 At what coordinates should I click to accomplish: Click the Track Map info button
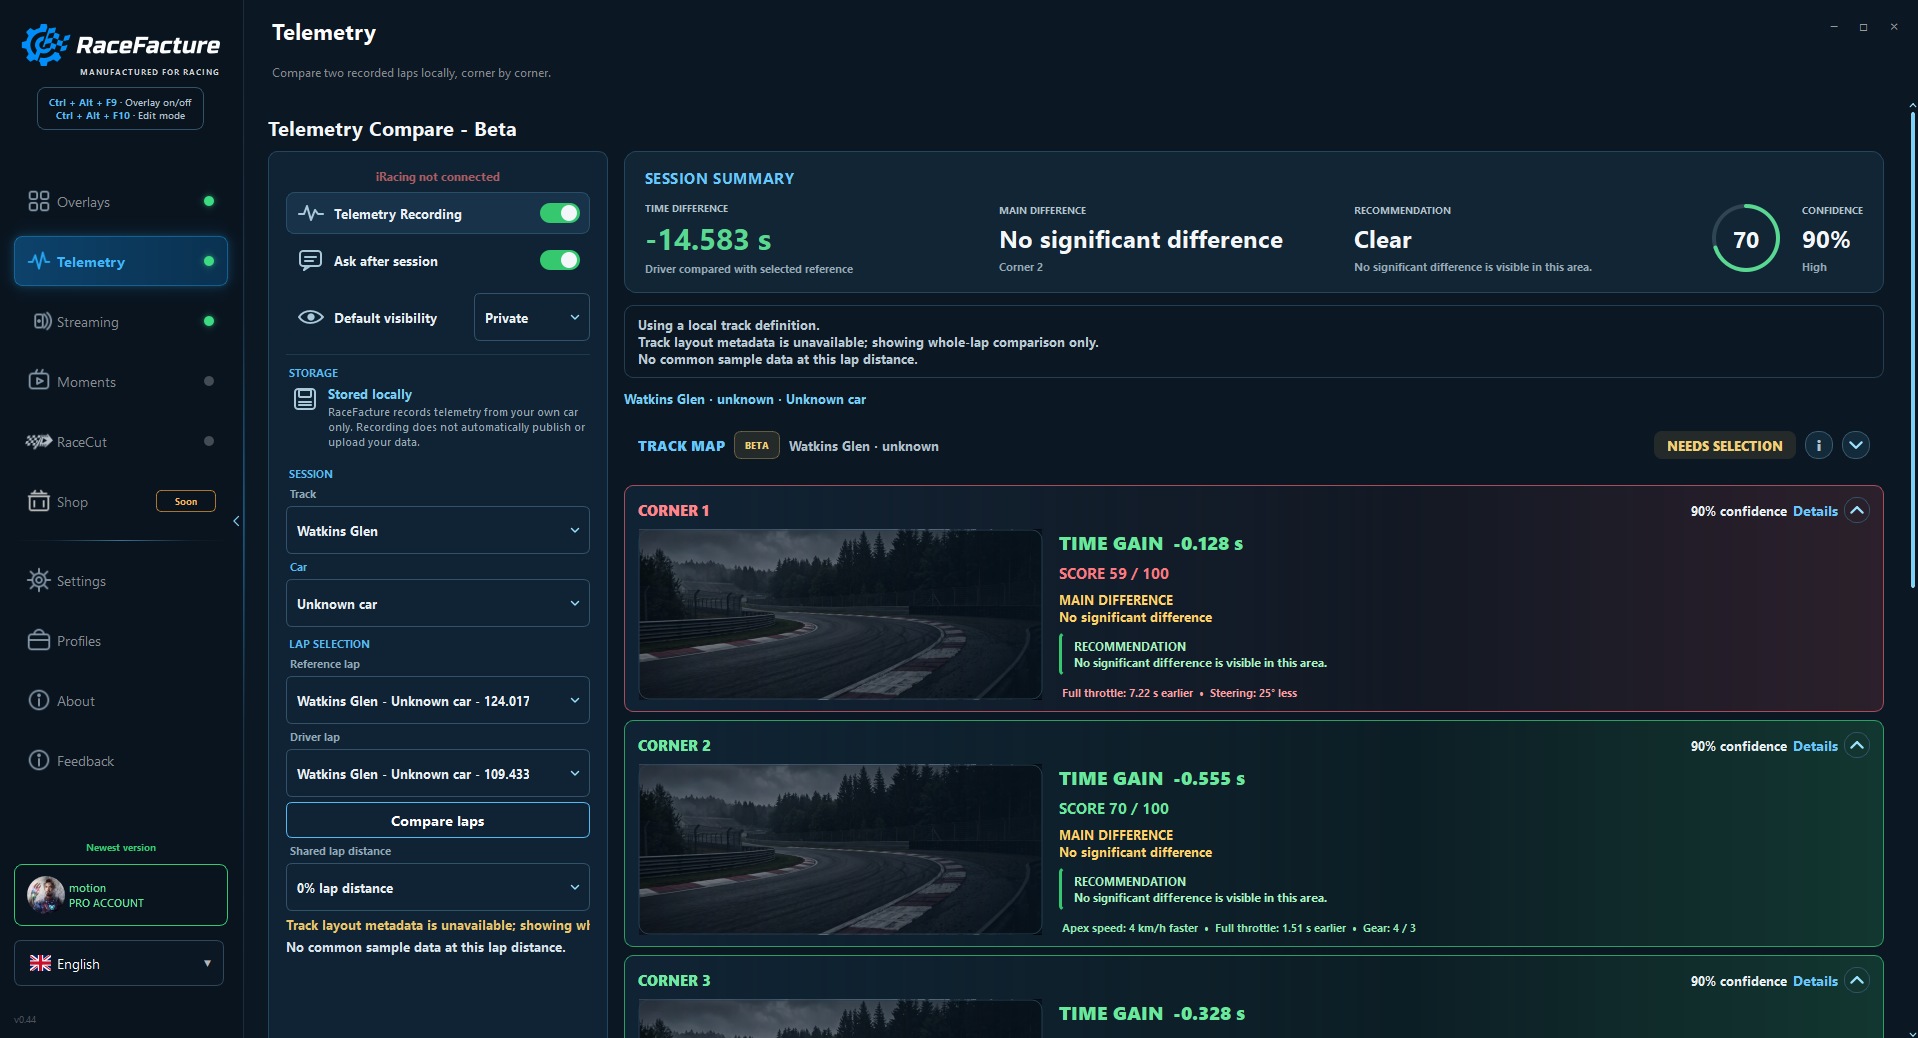(x=1819, y=445)
